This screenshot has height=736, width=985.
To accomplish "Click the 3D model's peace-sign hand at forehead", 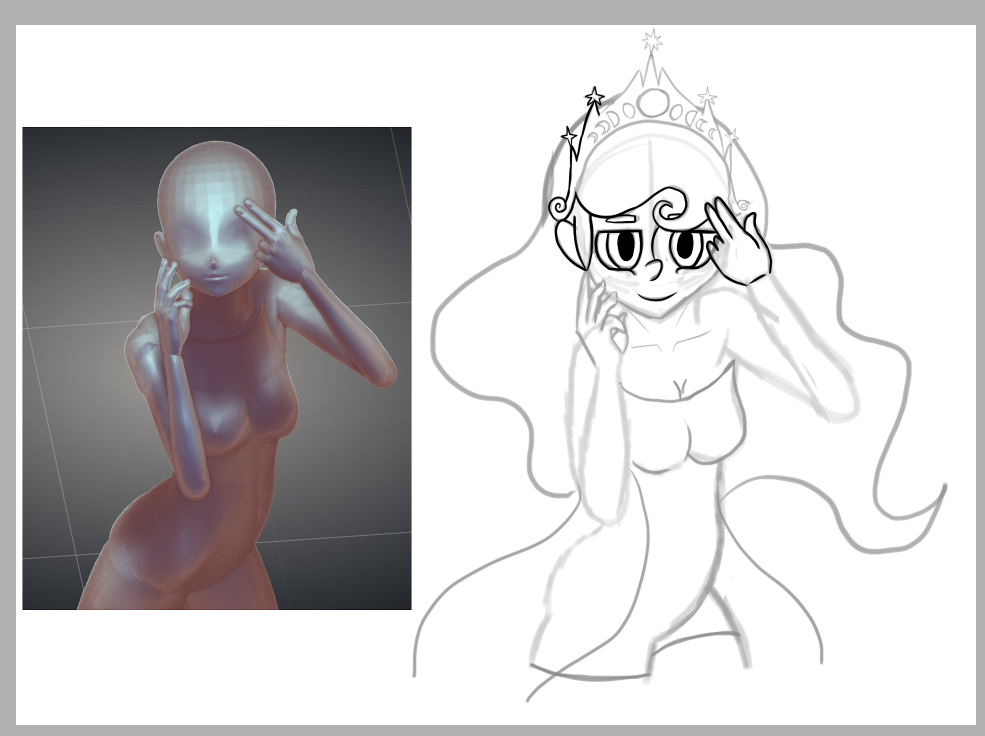I will coord(275,240).
